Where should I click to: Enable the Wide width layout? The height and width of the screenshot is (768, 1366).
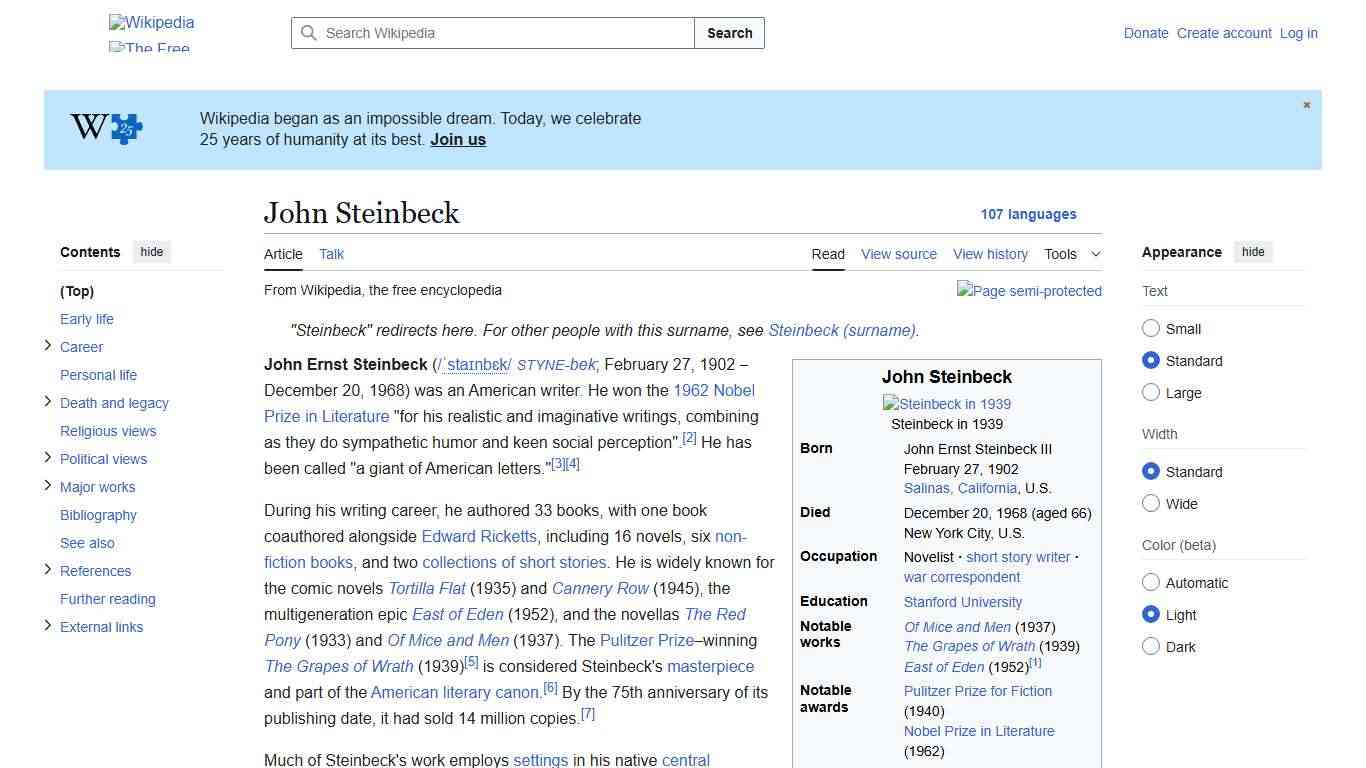tap(1151, 503)
